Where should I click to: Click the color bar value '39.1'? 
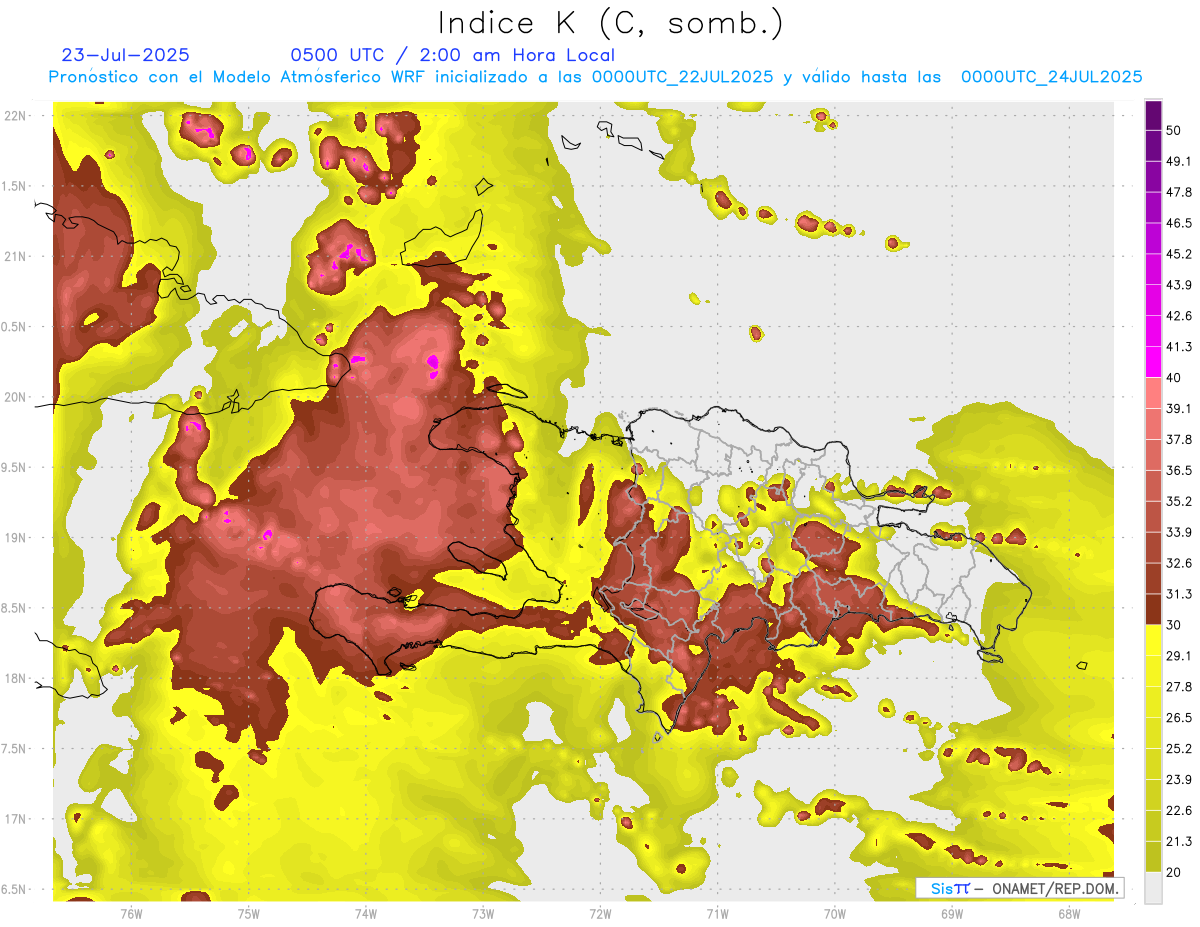(1179, 409)
